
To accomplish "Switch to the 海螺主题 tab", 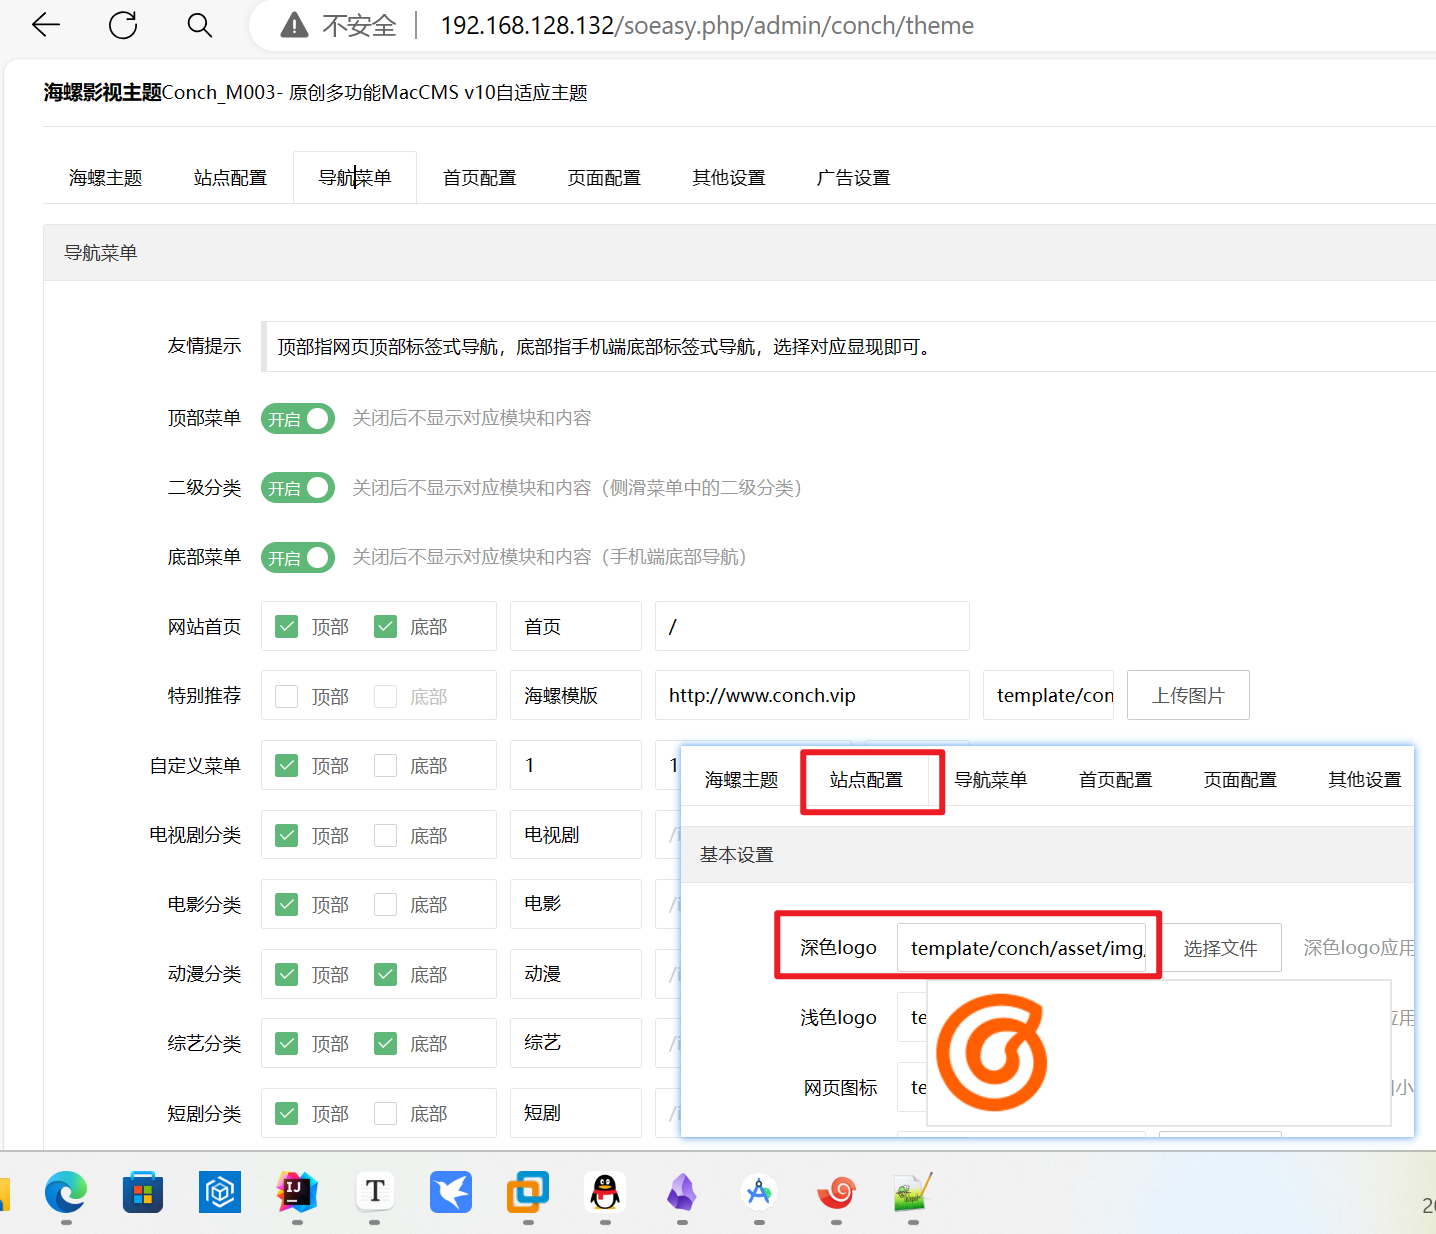I will pyautogui.click(x=106, y=178).
